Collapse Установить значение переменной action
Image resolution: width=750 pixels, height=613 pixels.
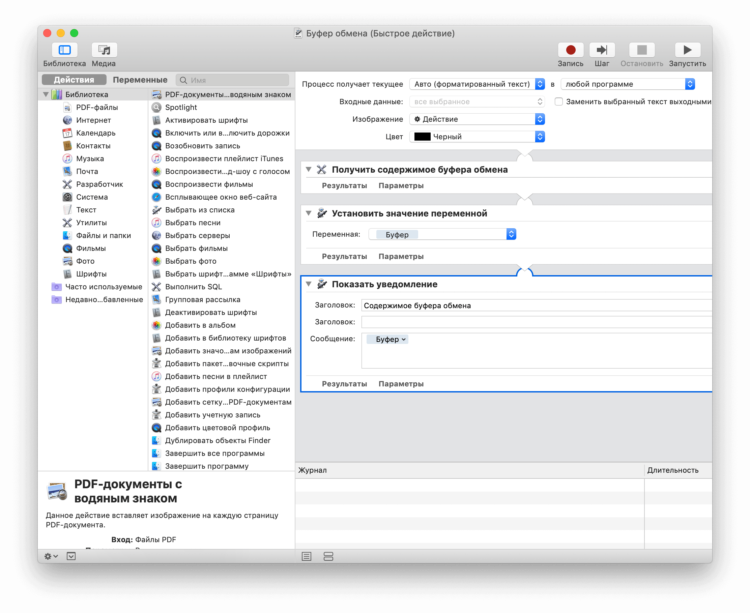pos(309,213)
